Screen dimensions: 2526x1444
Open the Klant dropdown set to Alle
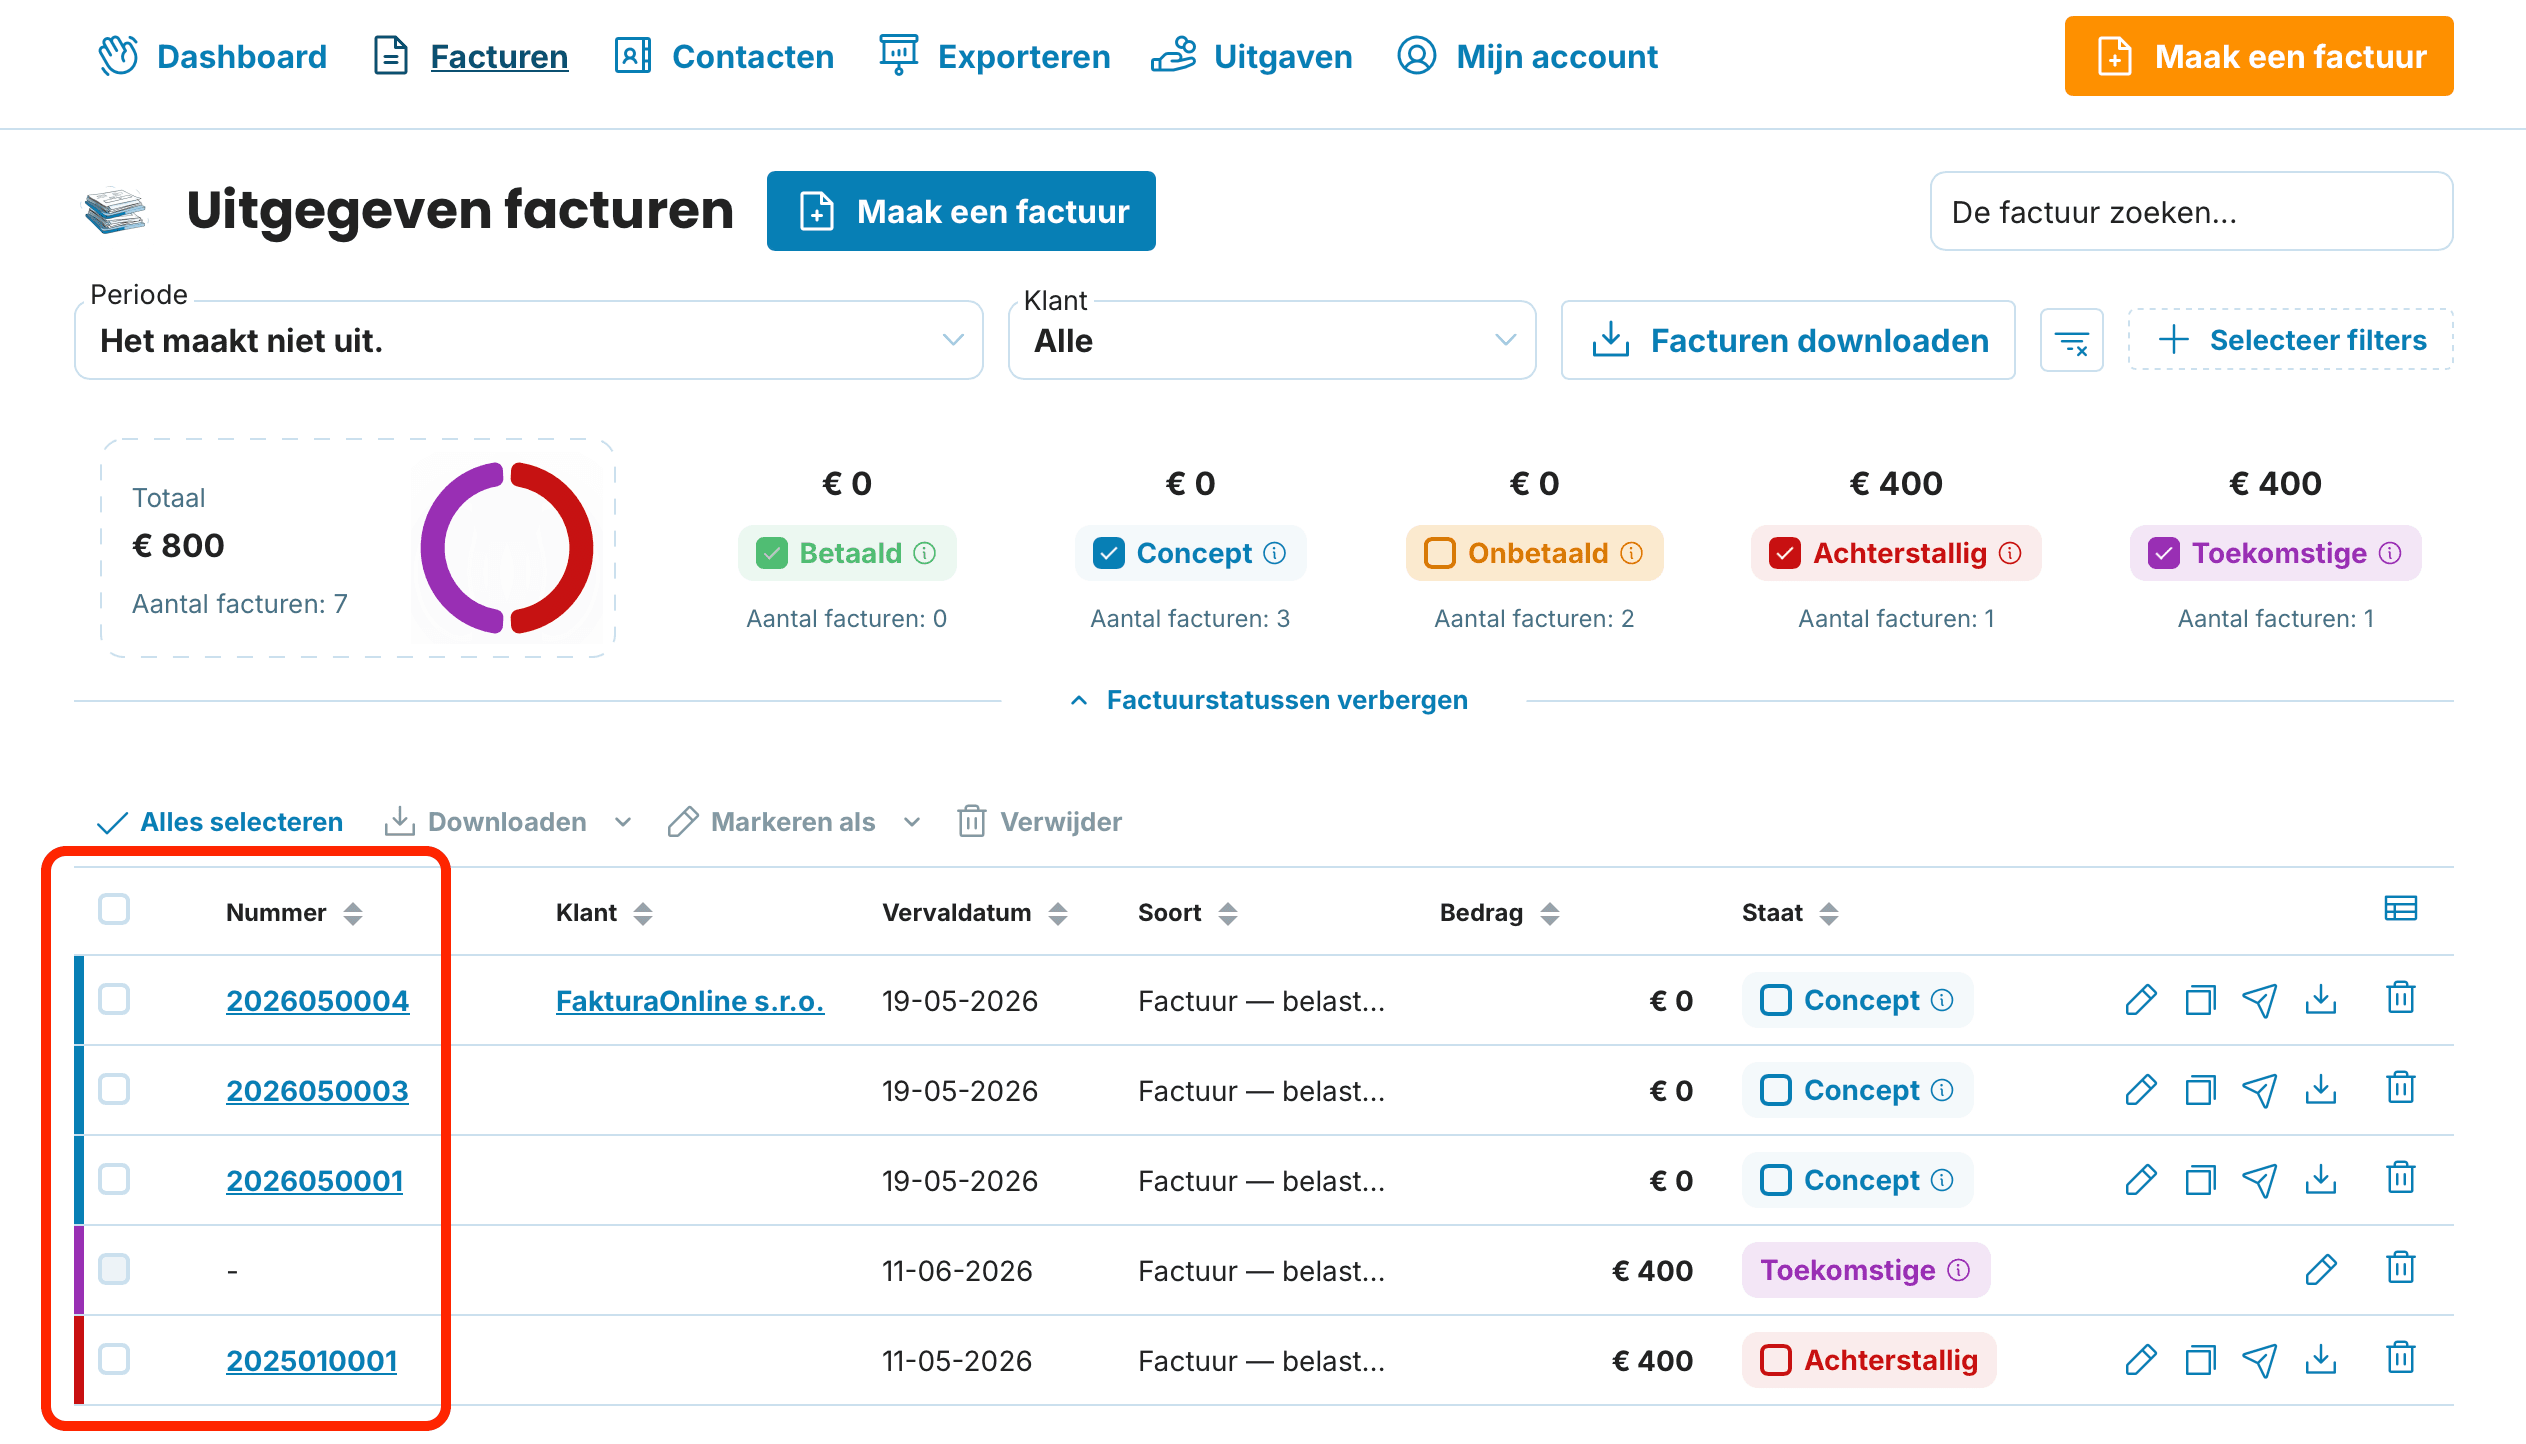[1272, 341]
